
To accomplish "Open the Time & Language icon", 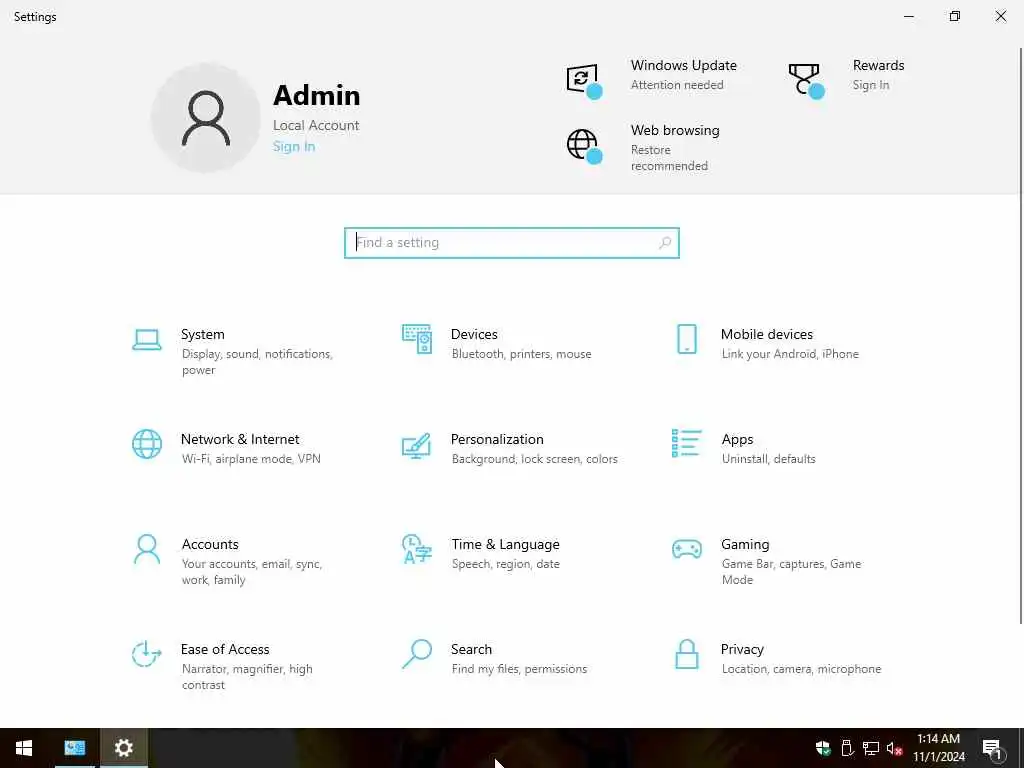I will [417, 549].
